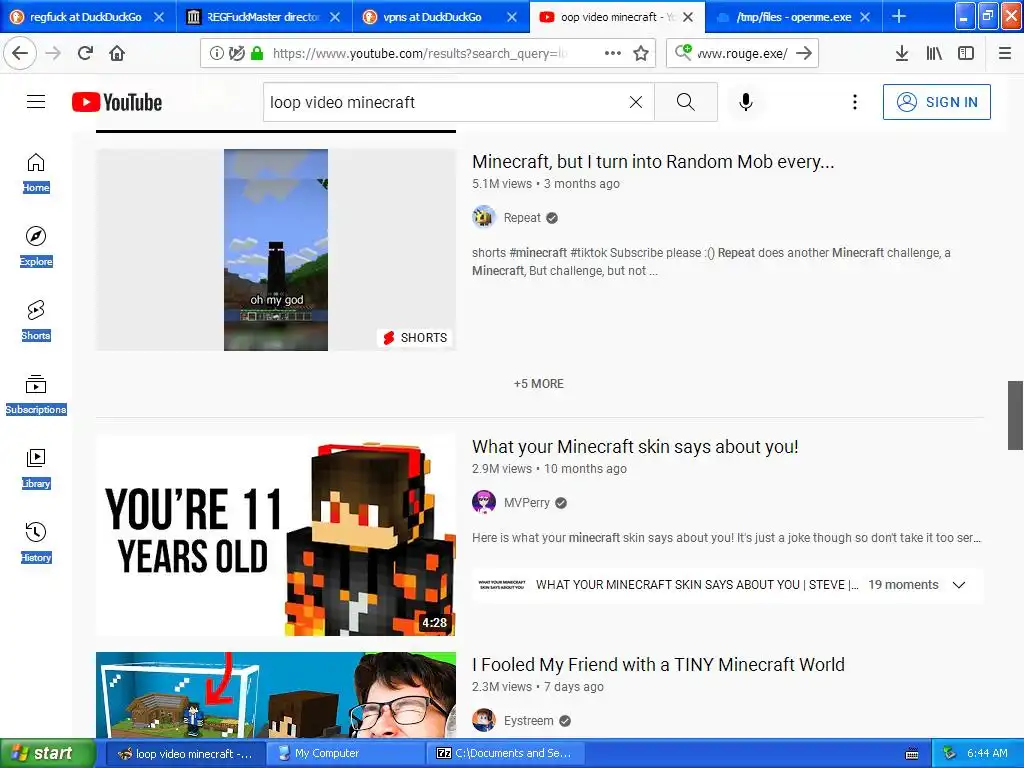This screenshot has width=1024, height=768.
Task: Click the keyboard icon in system tray
Action: (912, 754)
